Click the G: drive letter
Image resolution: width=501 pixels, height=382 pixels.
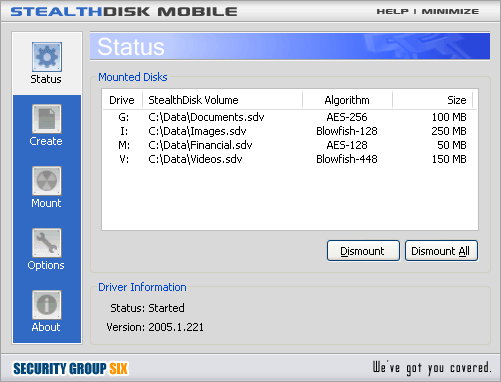coord(124,117)
